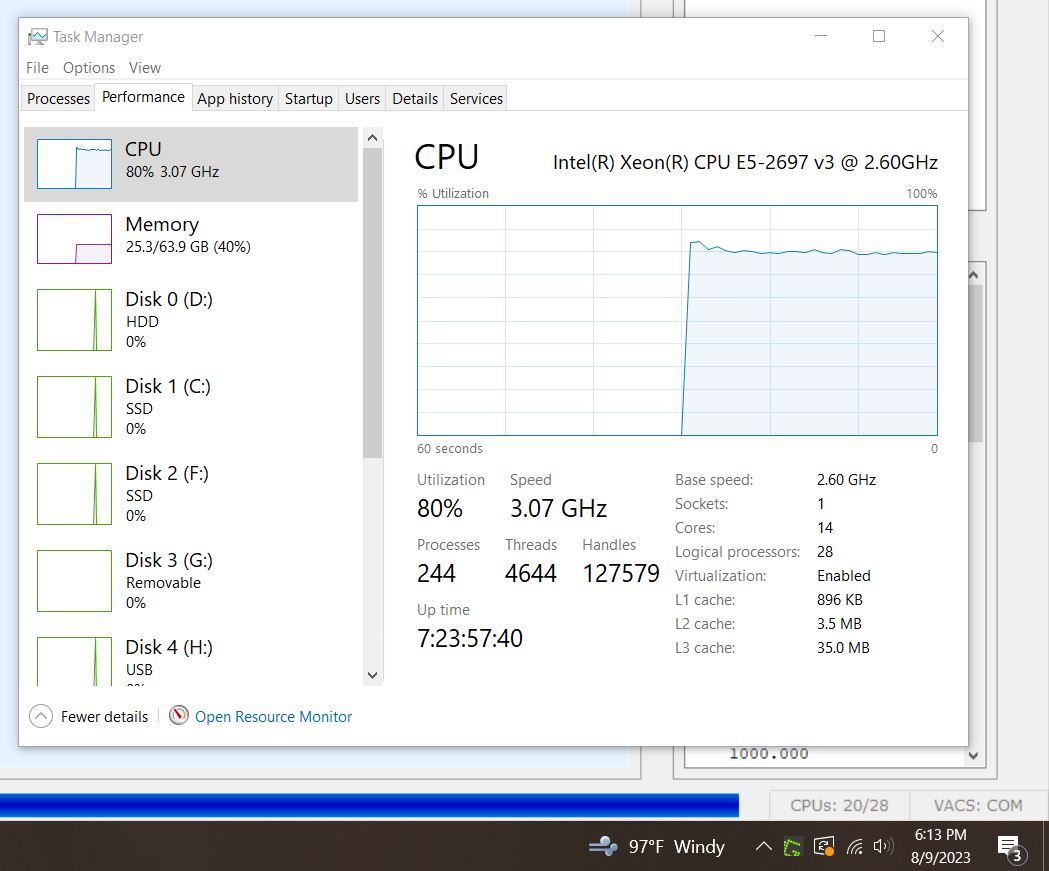Click the green tray application icon

pos(792,847)
